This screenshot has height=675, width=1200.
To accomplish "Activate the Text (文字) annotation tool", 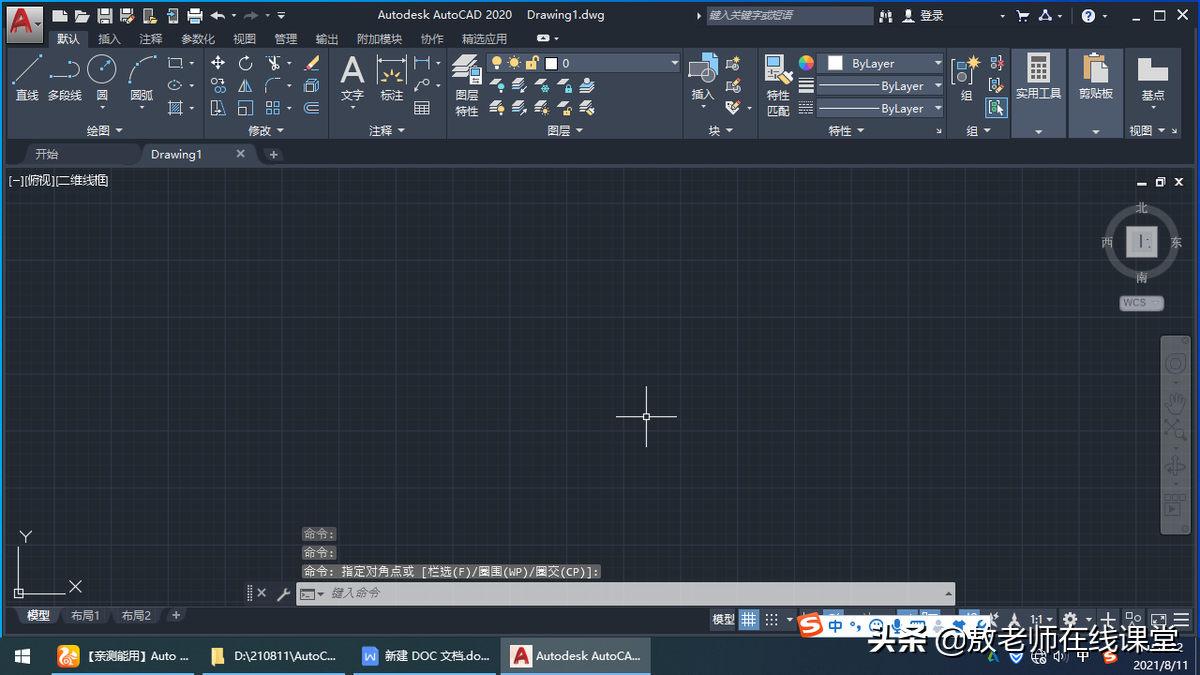I will (x=352, y=77).
